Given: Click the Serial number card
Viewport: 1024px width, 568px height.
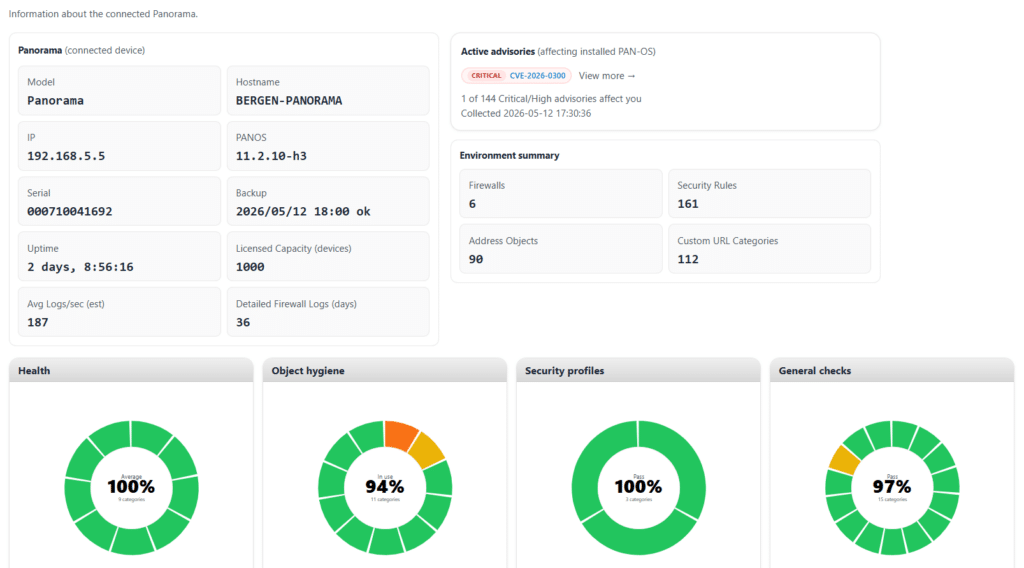Looking at the screenshot, I should (120, 202).
